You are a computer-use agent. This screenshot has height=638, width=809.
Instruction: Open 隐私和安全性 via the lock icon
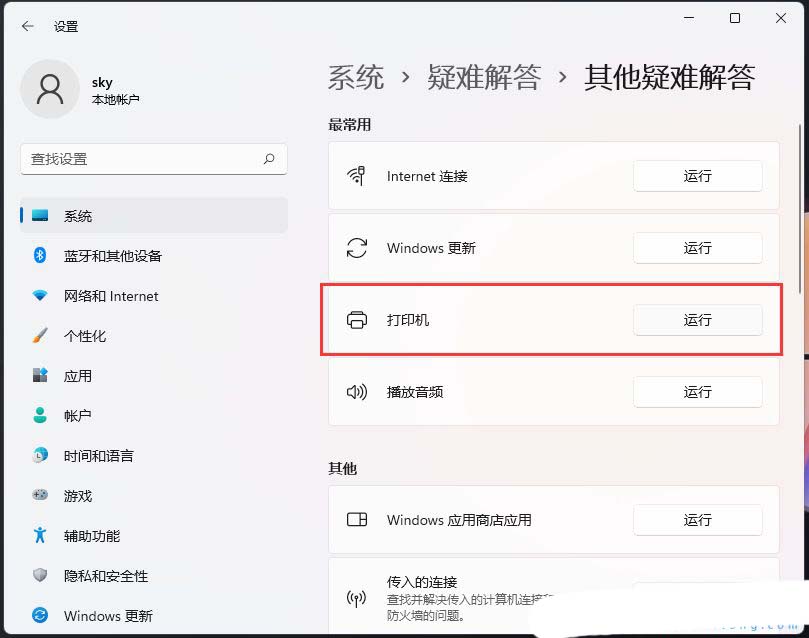coord(39,576)
